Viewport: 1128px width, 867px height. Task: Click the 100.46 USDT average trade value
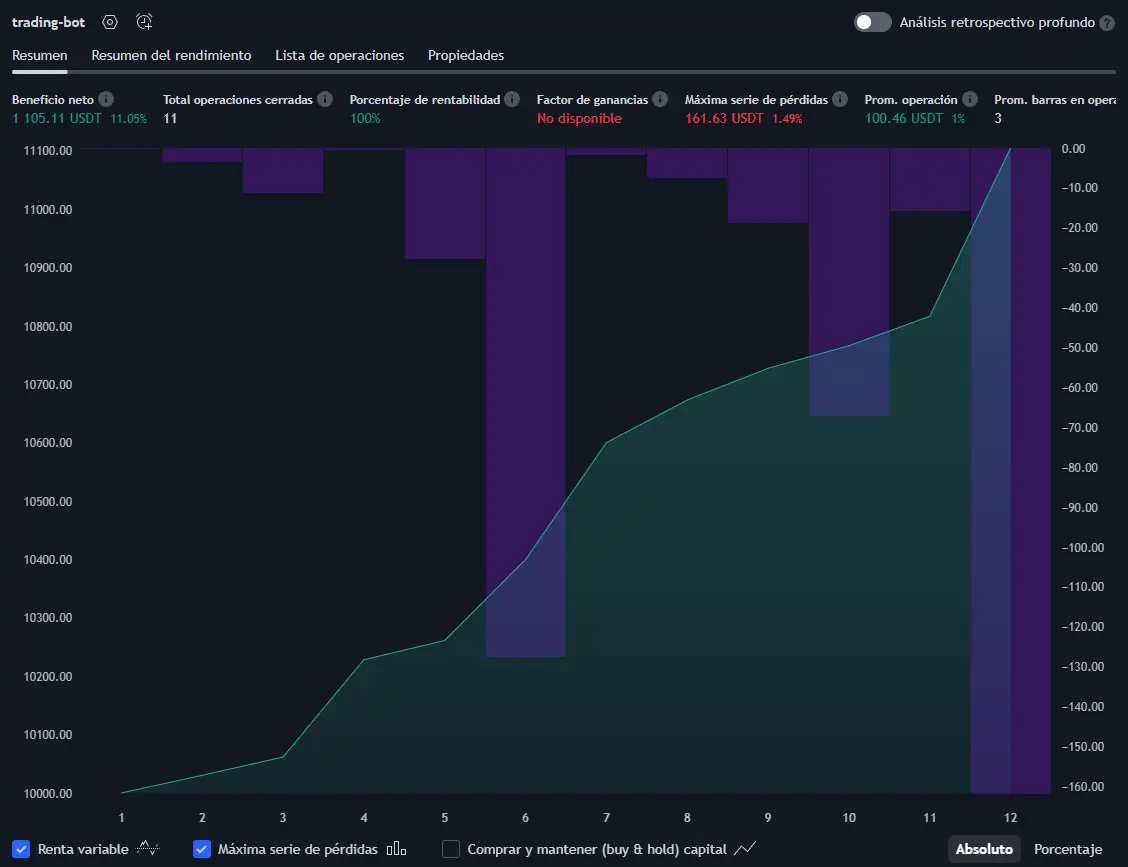coord(904,118)
